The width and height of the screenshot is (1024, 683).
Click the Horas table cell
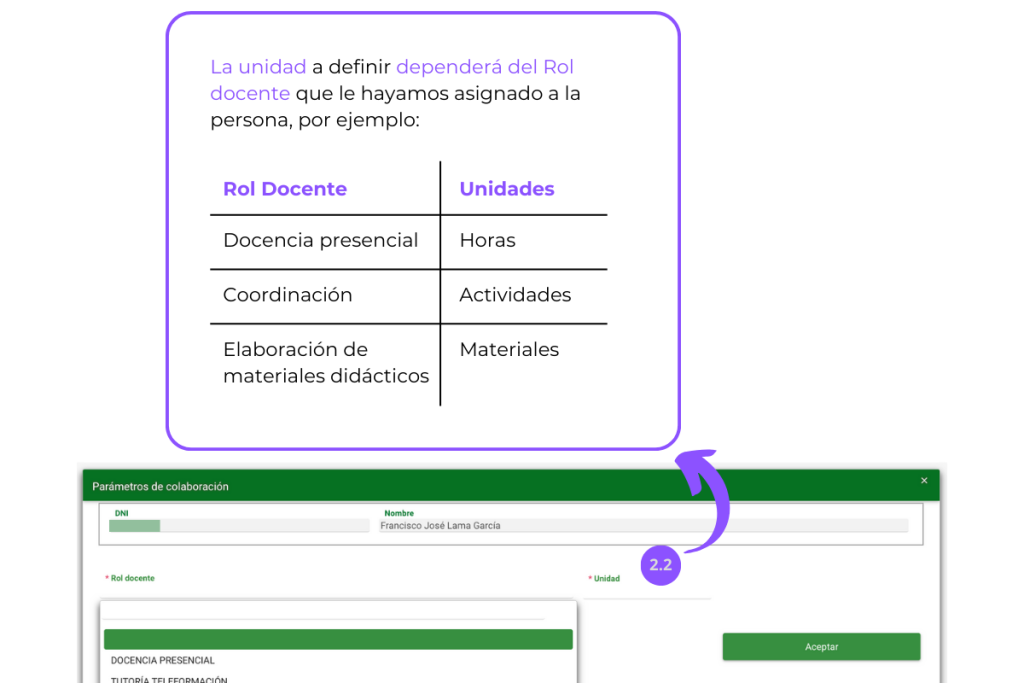tap(487, 240)
